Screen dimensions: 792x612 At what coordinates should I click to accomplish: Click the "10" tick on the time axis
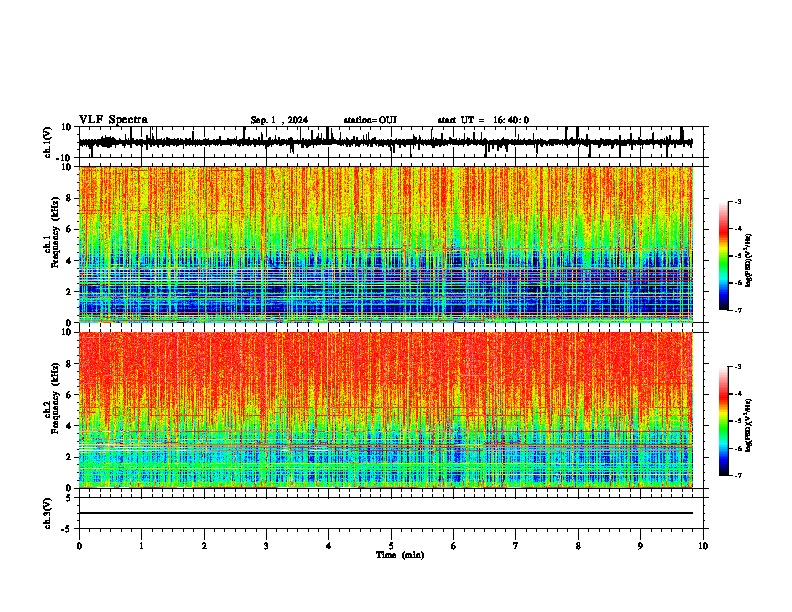click(703, 546)
